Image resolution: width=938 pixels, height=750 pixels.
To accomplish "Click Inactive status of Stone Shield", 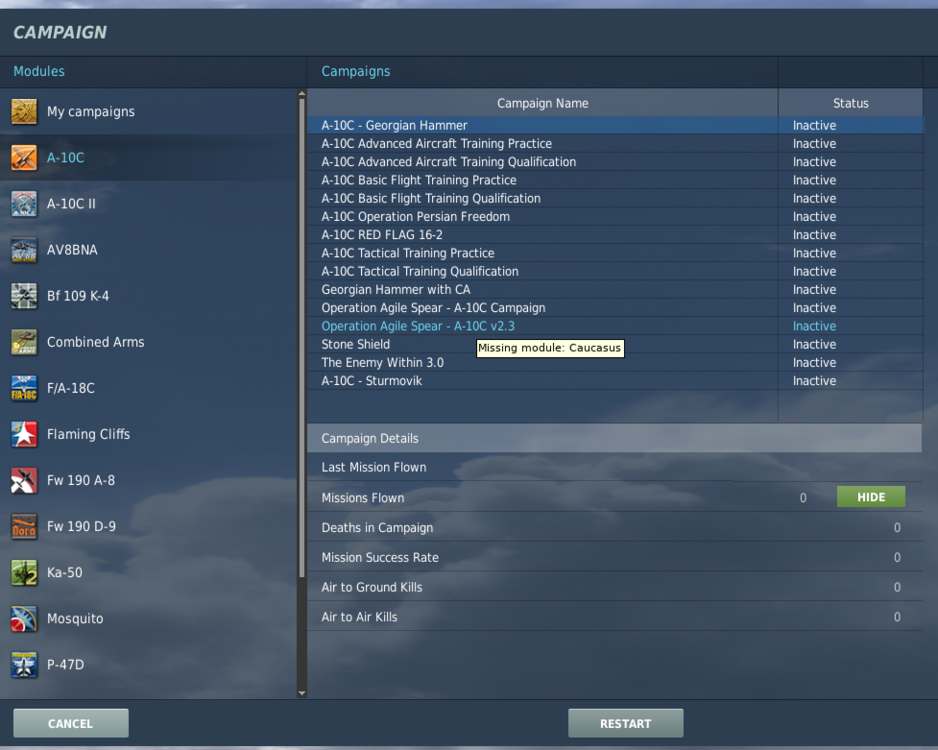I will (814, 344).
